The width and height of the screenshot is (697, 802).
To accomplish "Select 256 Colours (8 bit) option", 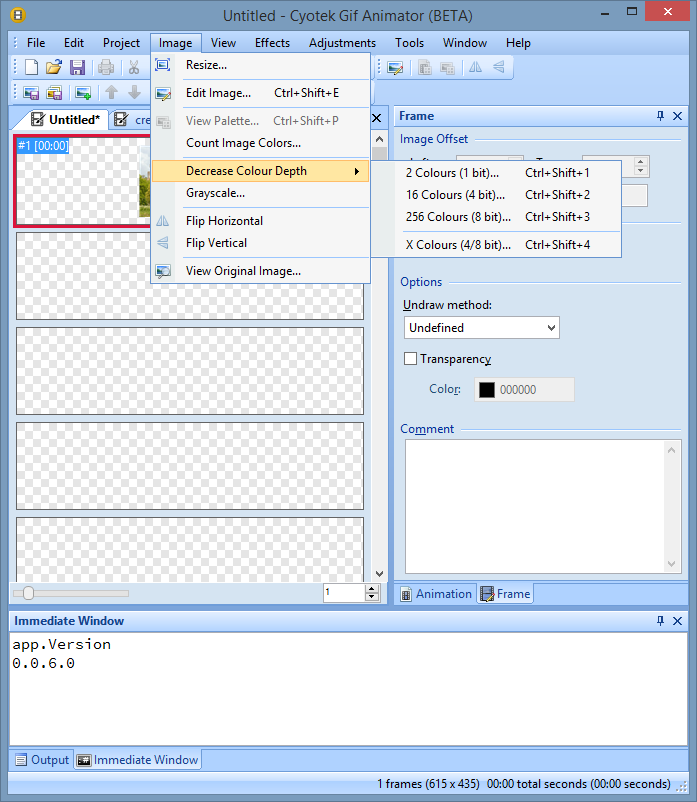I will [x=496, y=217].
